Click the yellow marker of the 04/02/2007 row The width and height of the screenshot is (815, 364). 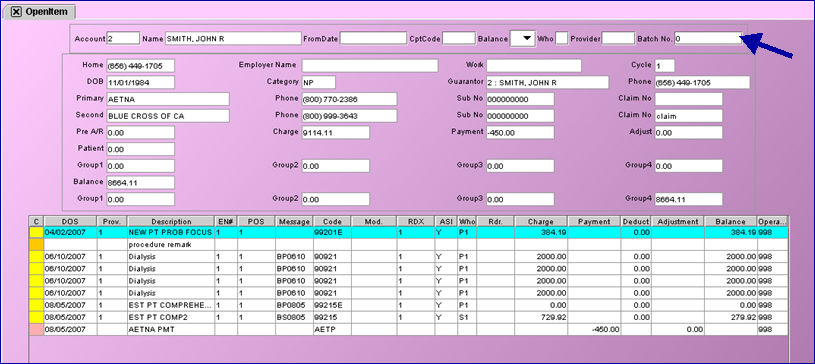click(x=36, y=232)
